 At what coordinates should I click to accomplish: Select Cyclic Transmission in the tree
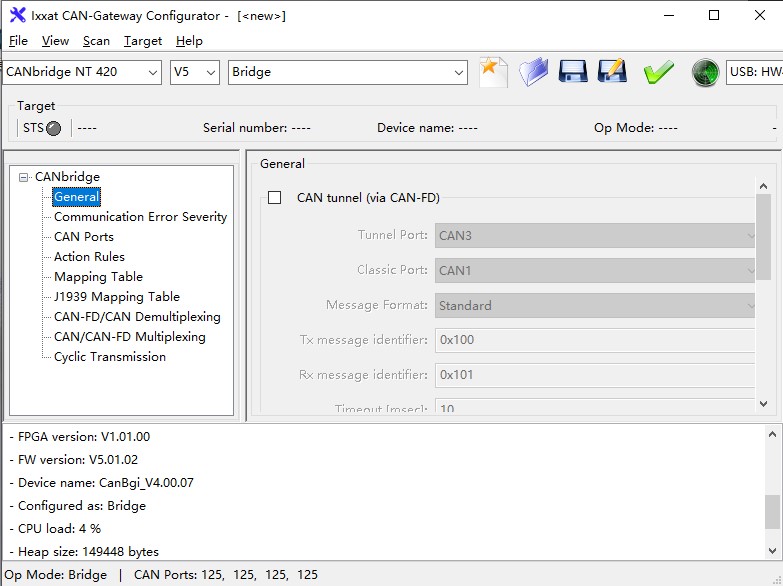(x=110, y=357)
